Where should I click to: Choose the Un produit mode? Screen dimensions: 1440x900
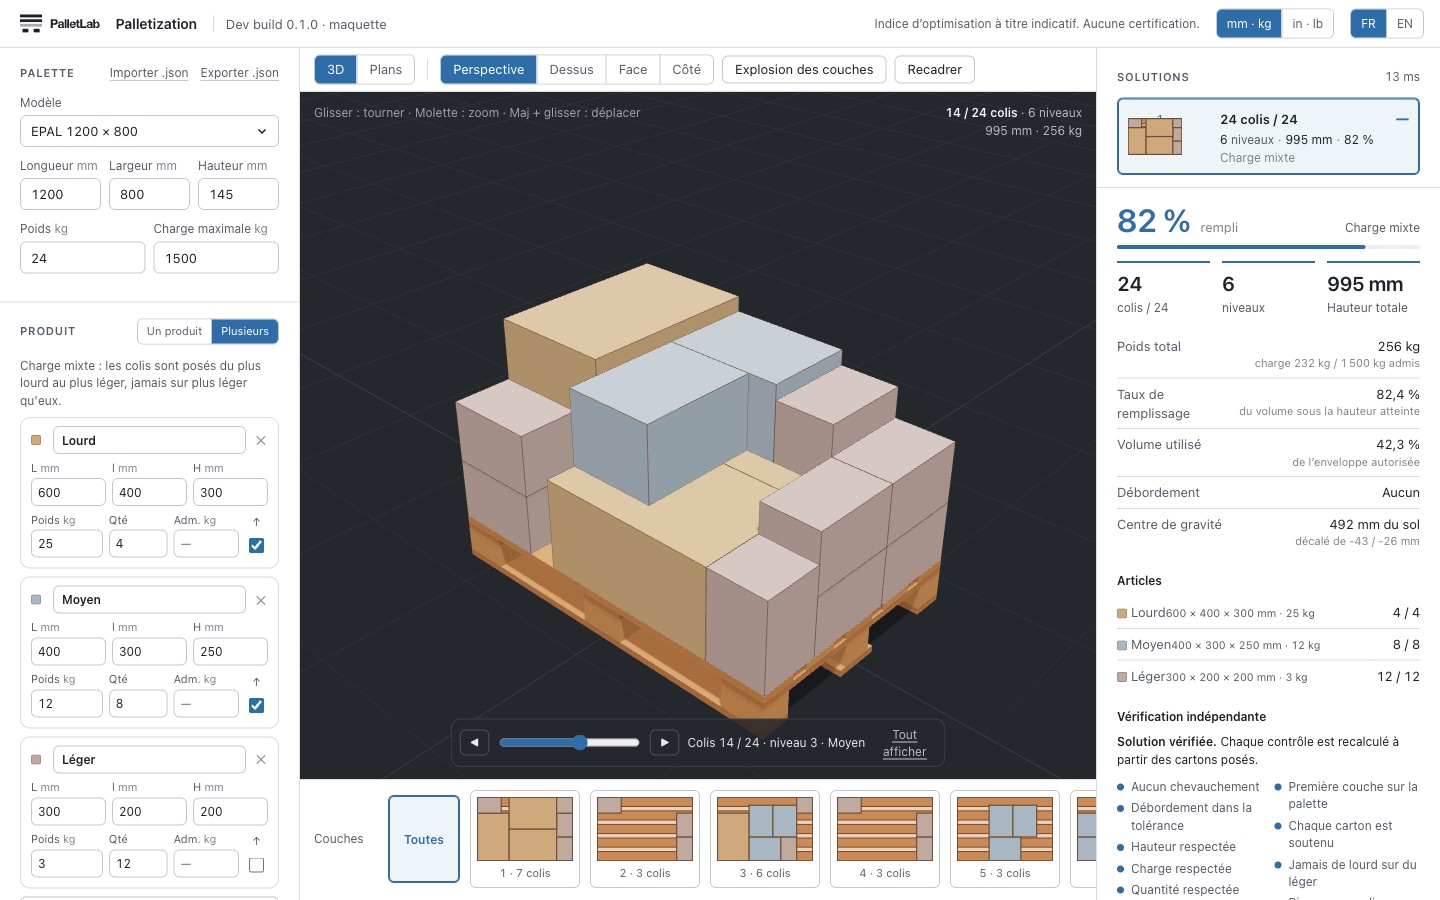point(174,331)
